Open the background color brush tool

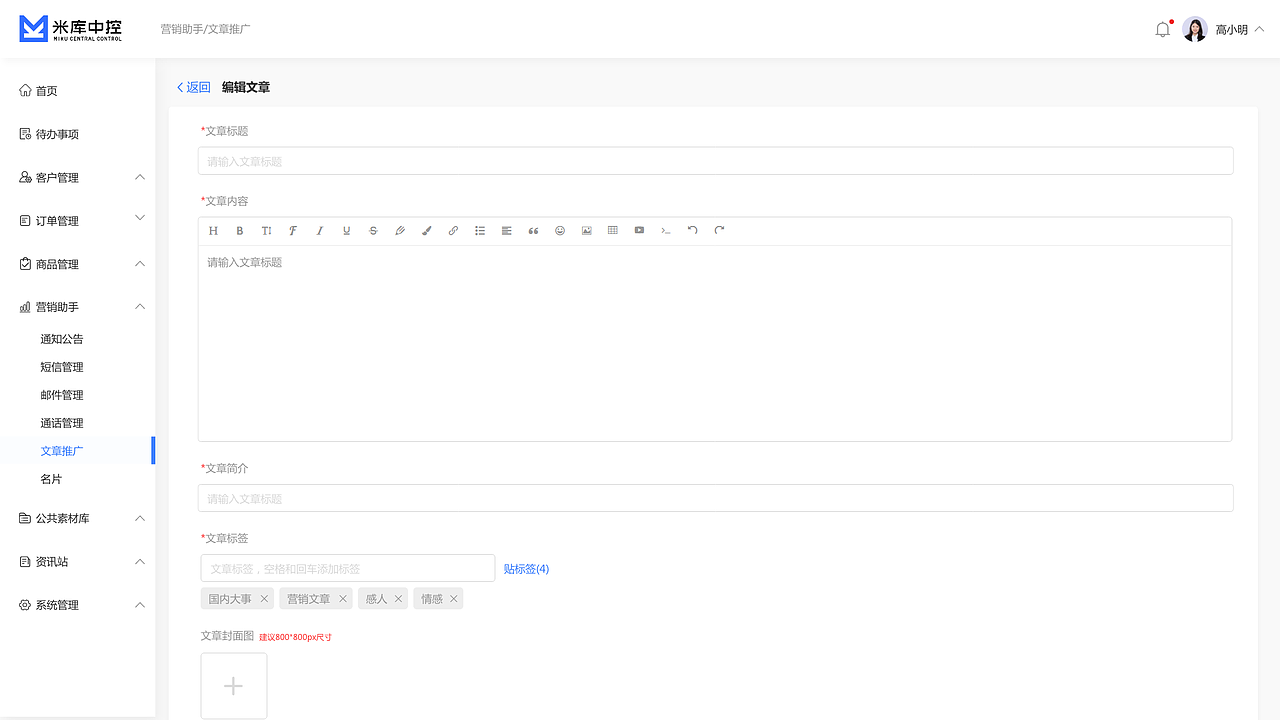[x=427, y=231]
